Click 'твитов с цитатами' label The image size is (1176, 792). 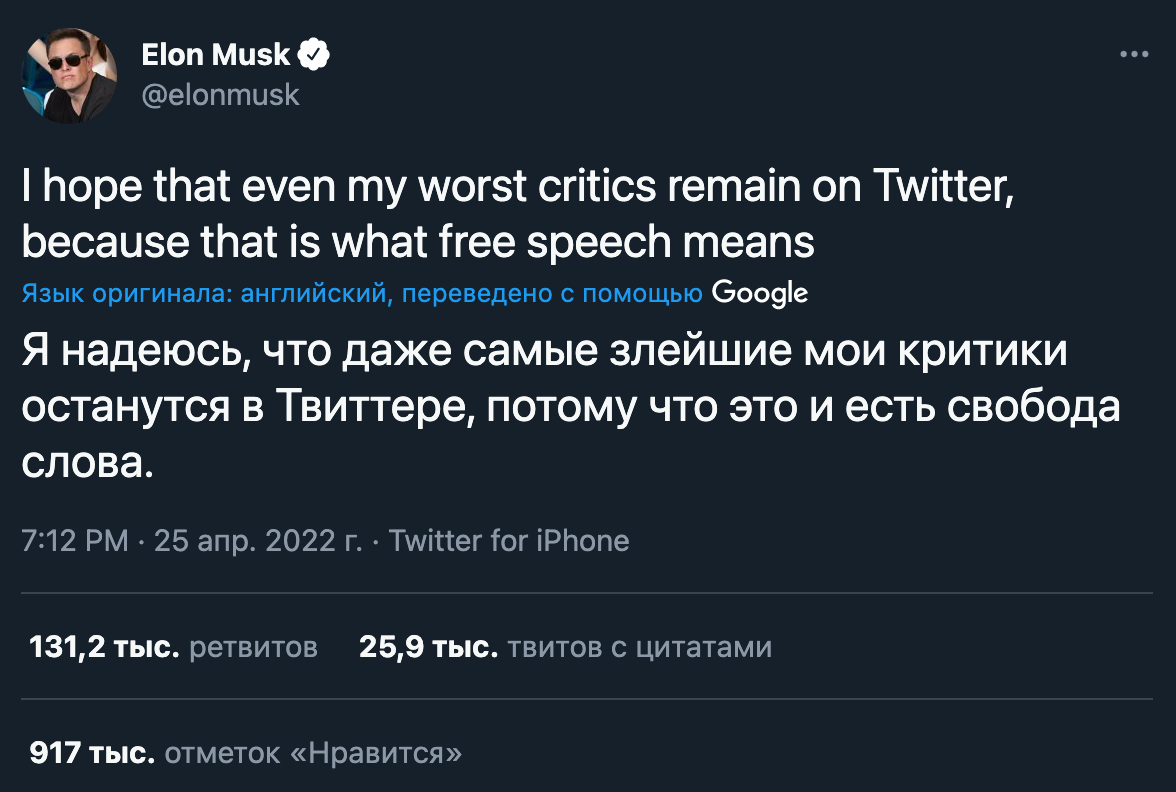pos(640,647)
